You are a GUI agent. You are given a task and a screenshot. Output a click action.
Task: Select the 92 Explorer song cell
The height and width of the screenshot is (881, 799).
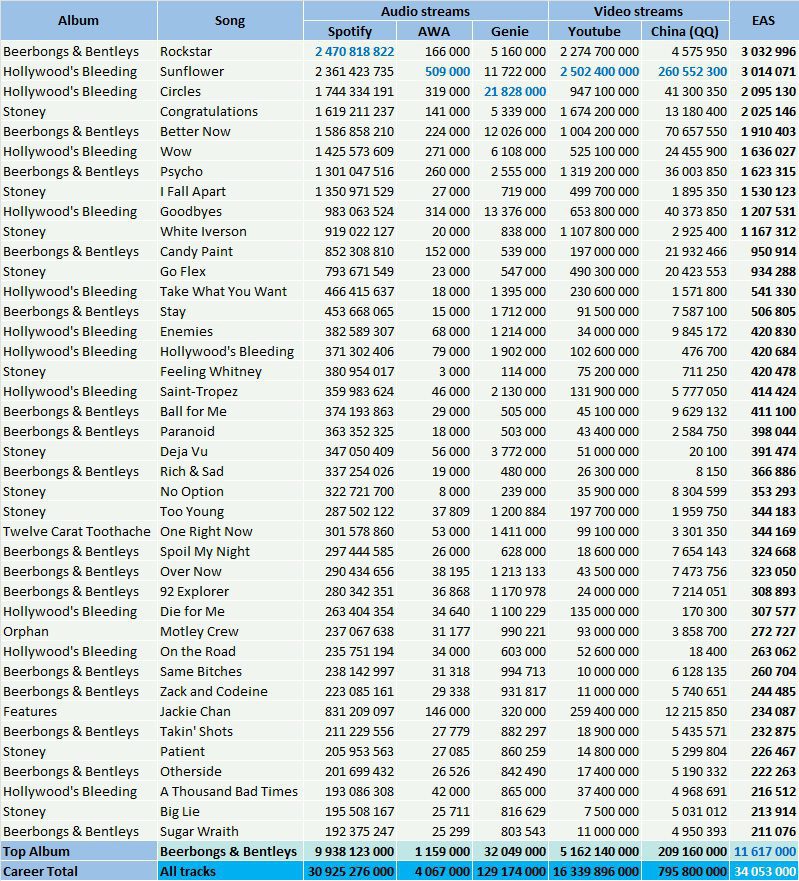[x=230, y=592]
